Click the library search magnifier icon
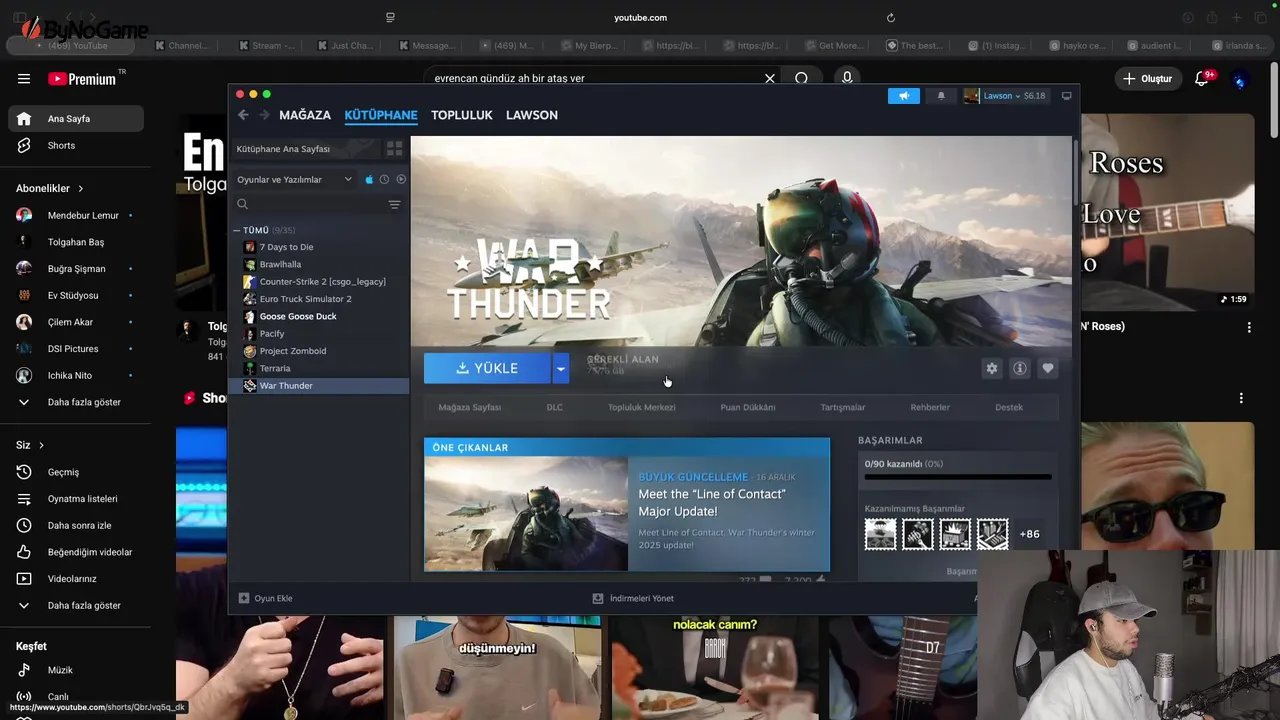 pyautogui.click(x=242, y=204)
